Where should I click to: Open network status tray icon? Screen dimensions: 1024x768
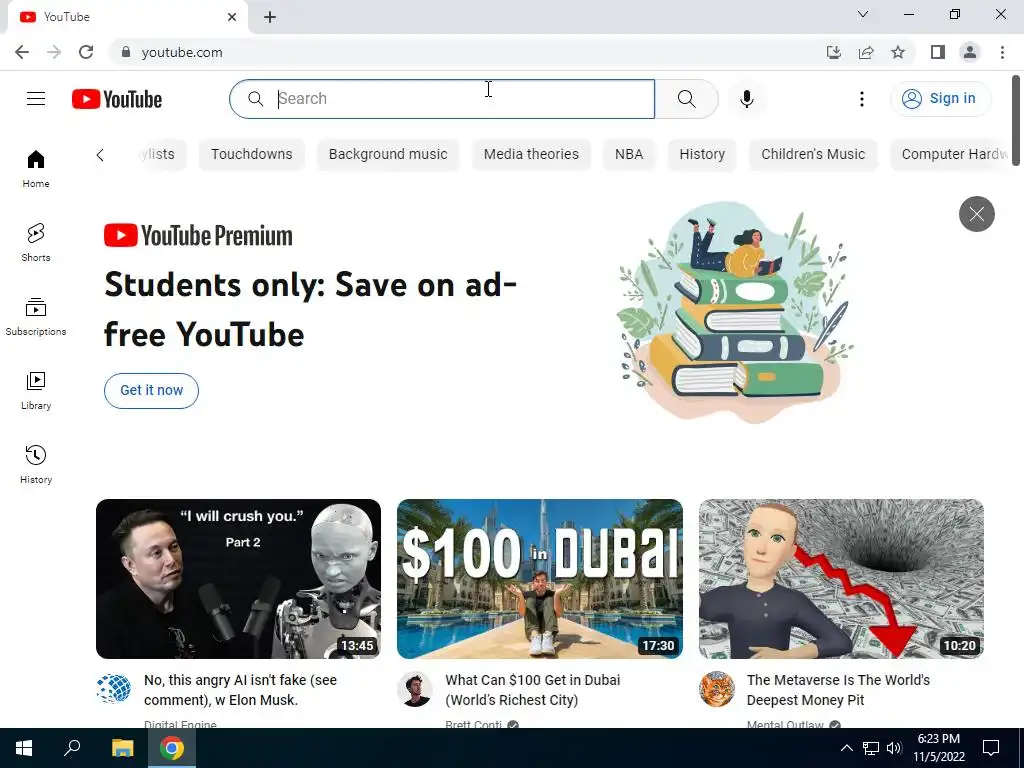point(871,748)
